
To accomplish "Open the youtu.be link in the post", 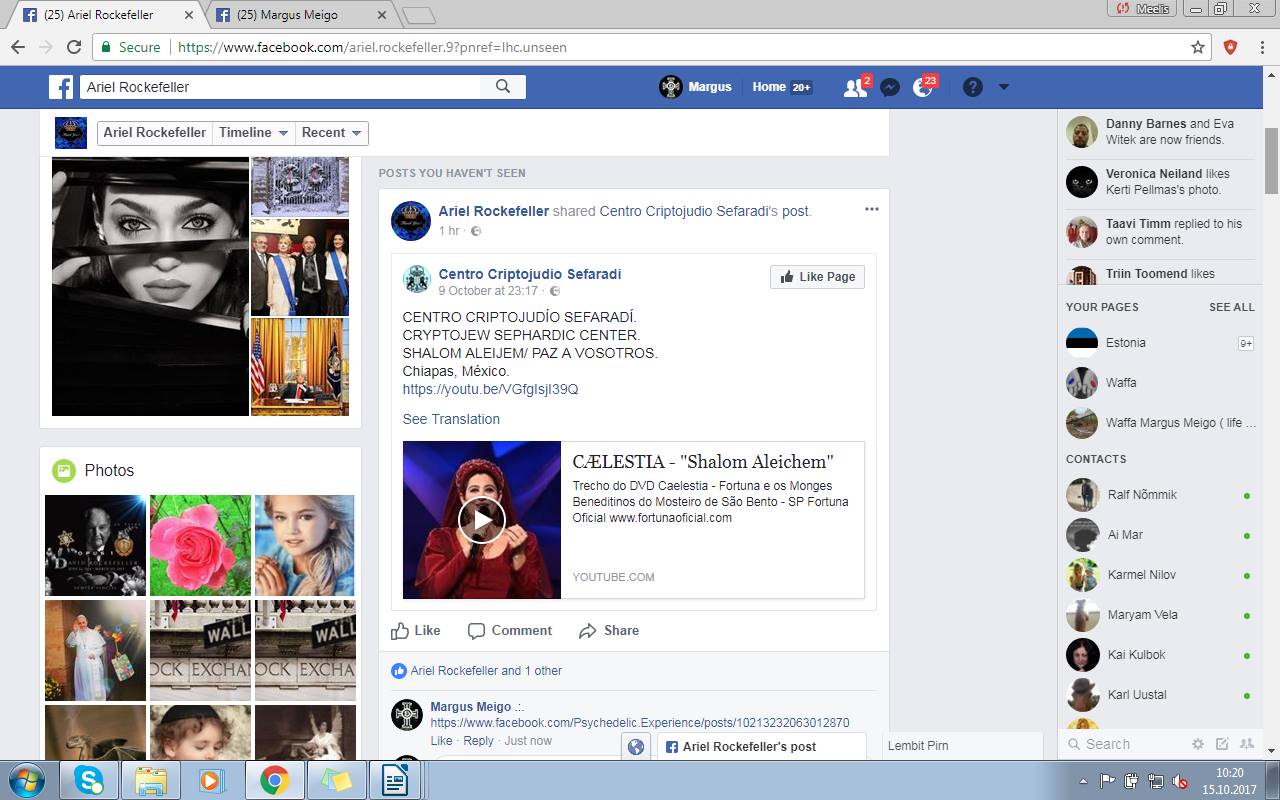I will coord(491,389).
